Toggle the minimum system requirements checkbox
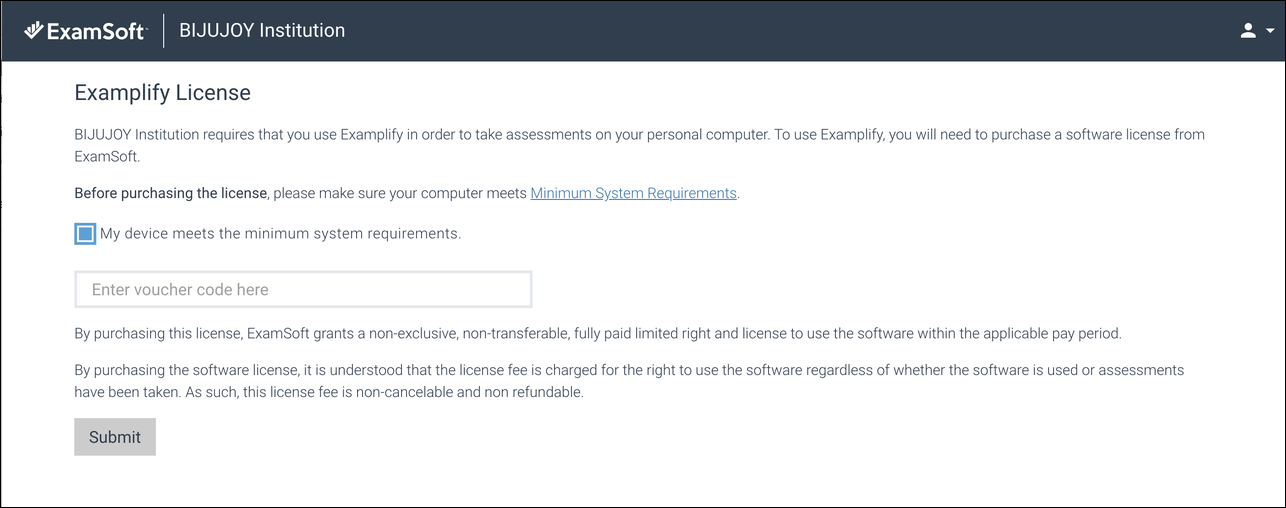This screenshot has width=1286, height=508. pyautogui.click(x=85, y=234)
